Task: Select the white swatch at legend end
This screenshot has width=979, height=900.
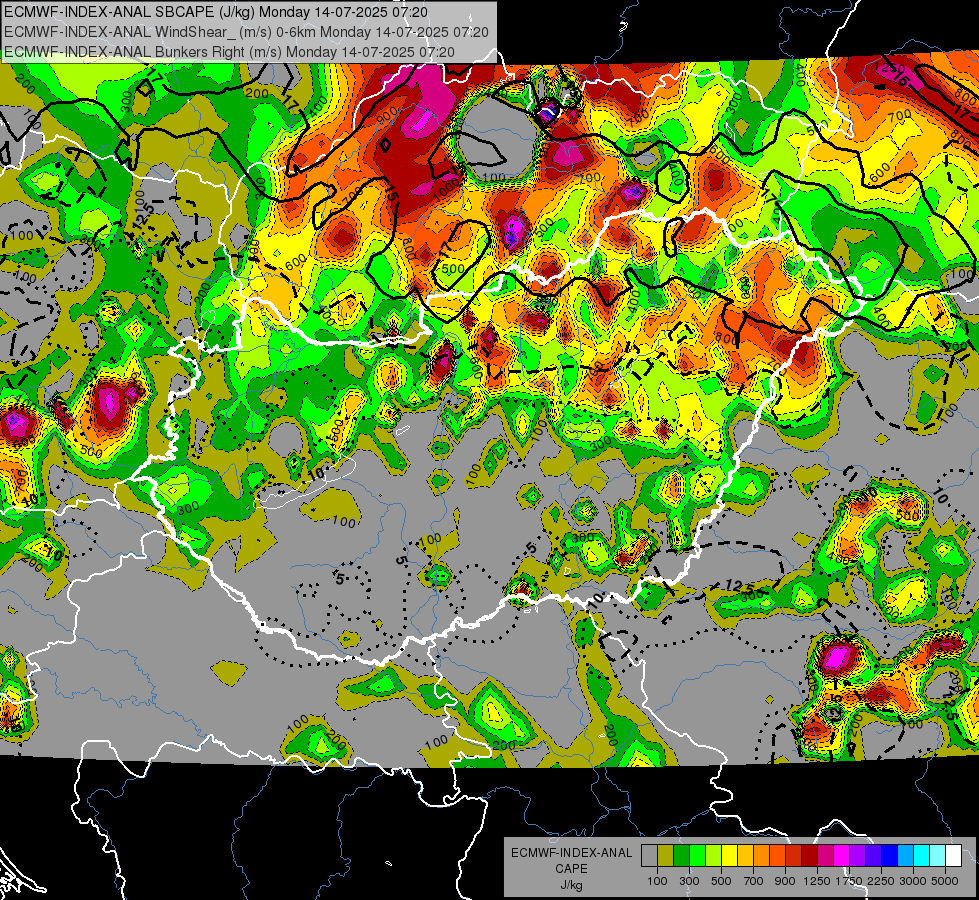Action: pos(953,855)
